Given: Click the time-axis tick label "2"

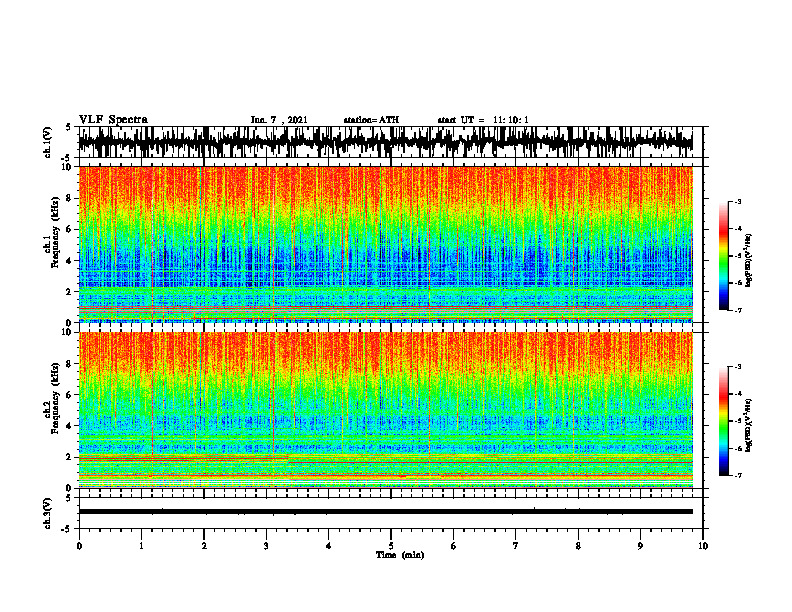Looking at the screenshot, I should 204,546.
